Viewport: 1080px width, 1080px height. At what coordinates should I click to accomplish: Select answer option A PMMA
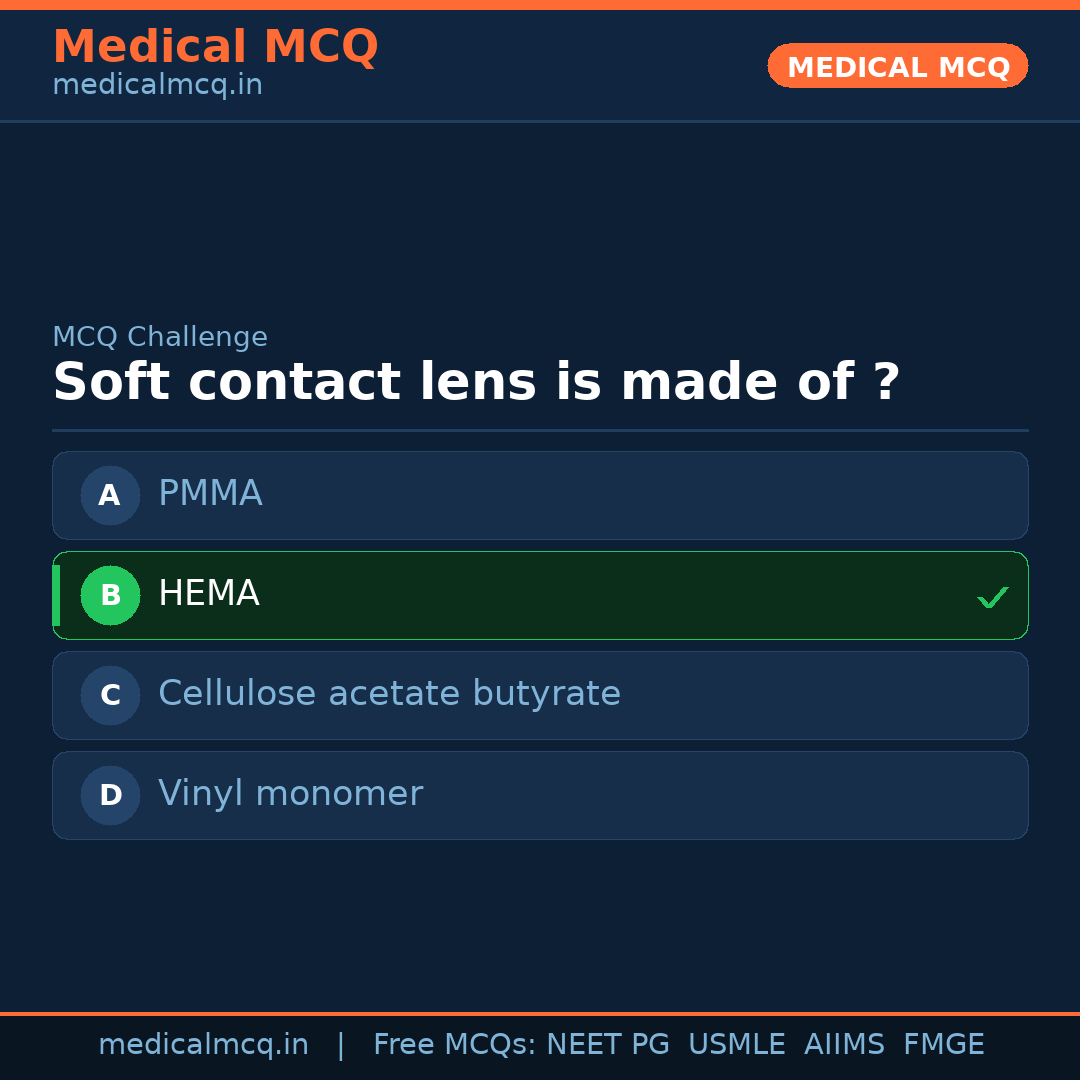tap(540, 495)
